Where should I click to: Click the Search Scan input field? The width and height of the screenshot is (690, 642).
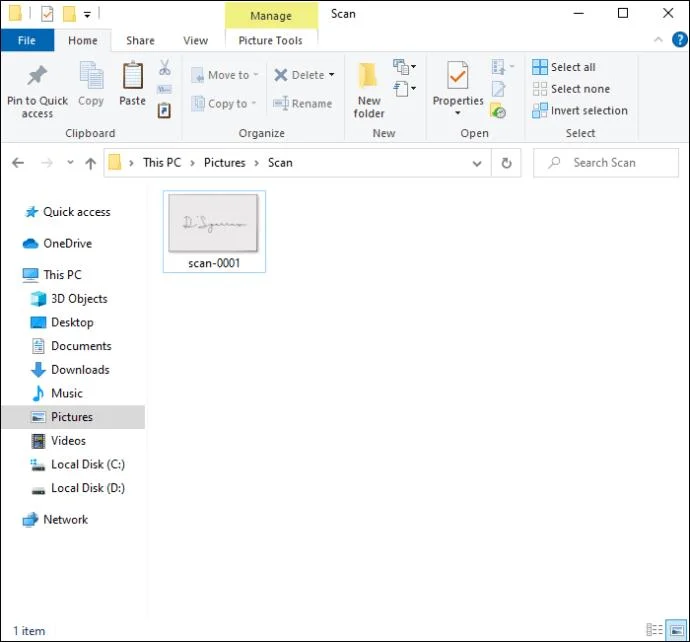tap(606, 163)
